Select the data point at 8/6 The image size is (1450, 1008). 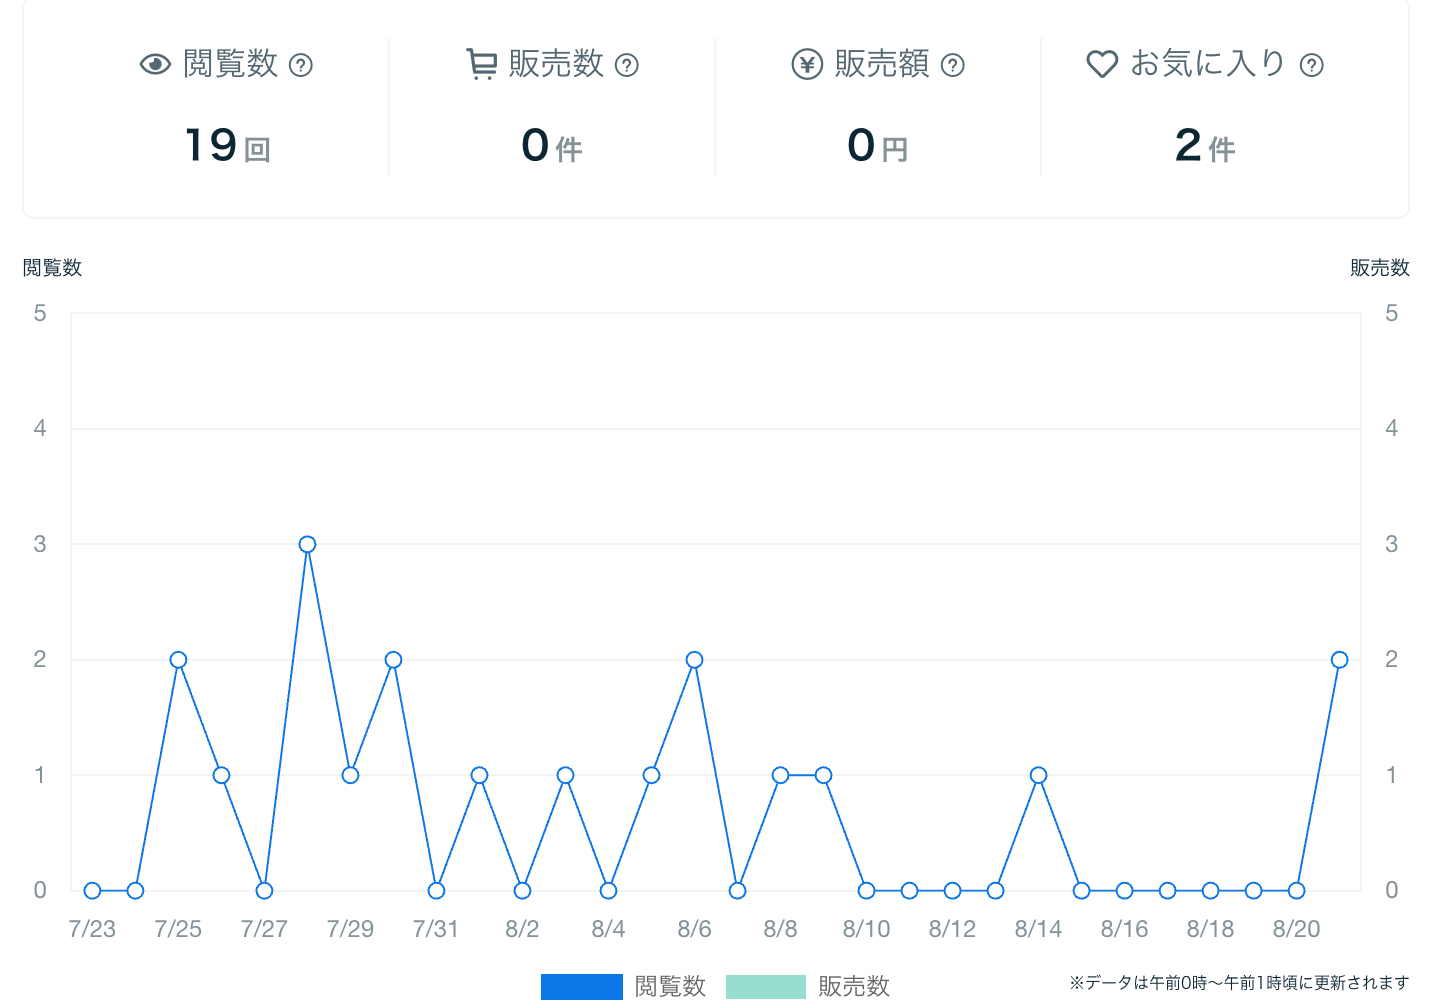pyautogui.click(x=694, y=660)
